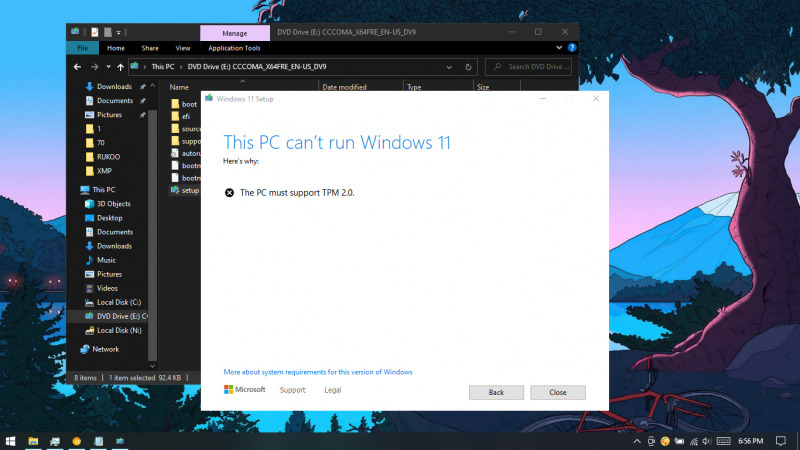
Task: Open recent locations dropdown in Explorer
Action: pyautogui.click(x=108, y=67)
